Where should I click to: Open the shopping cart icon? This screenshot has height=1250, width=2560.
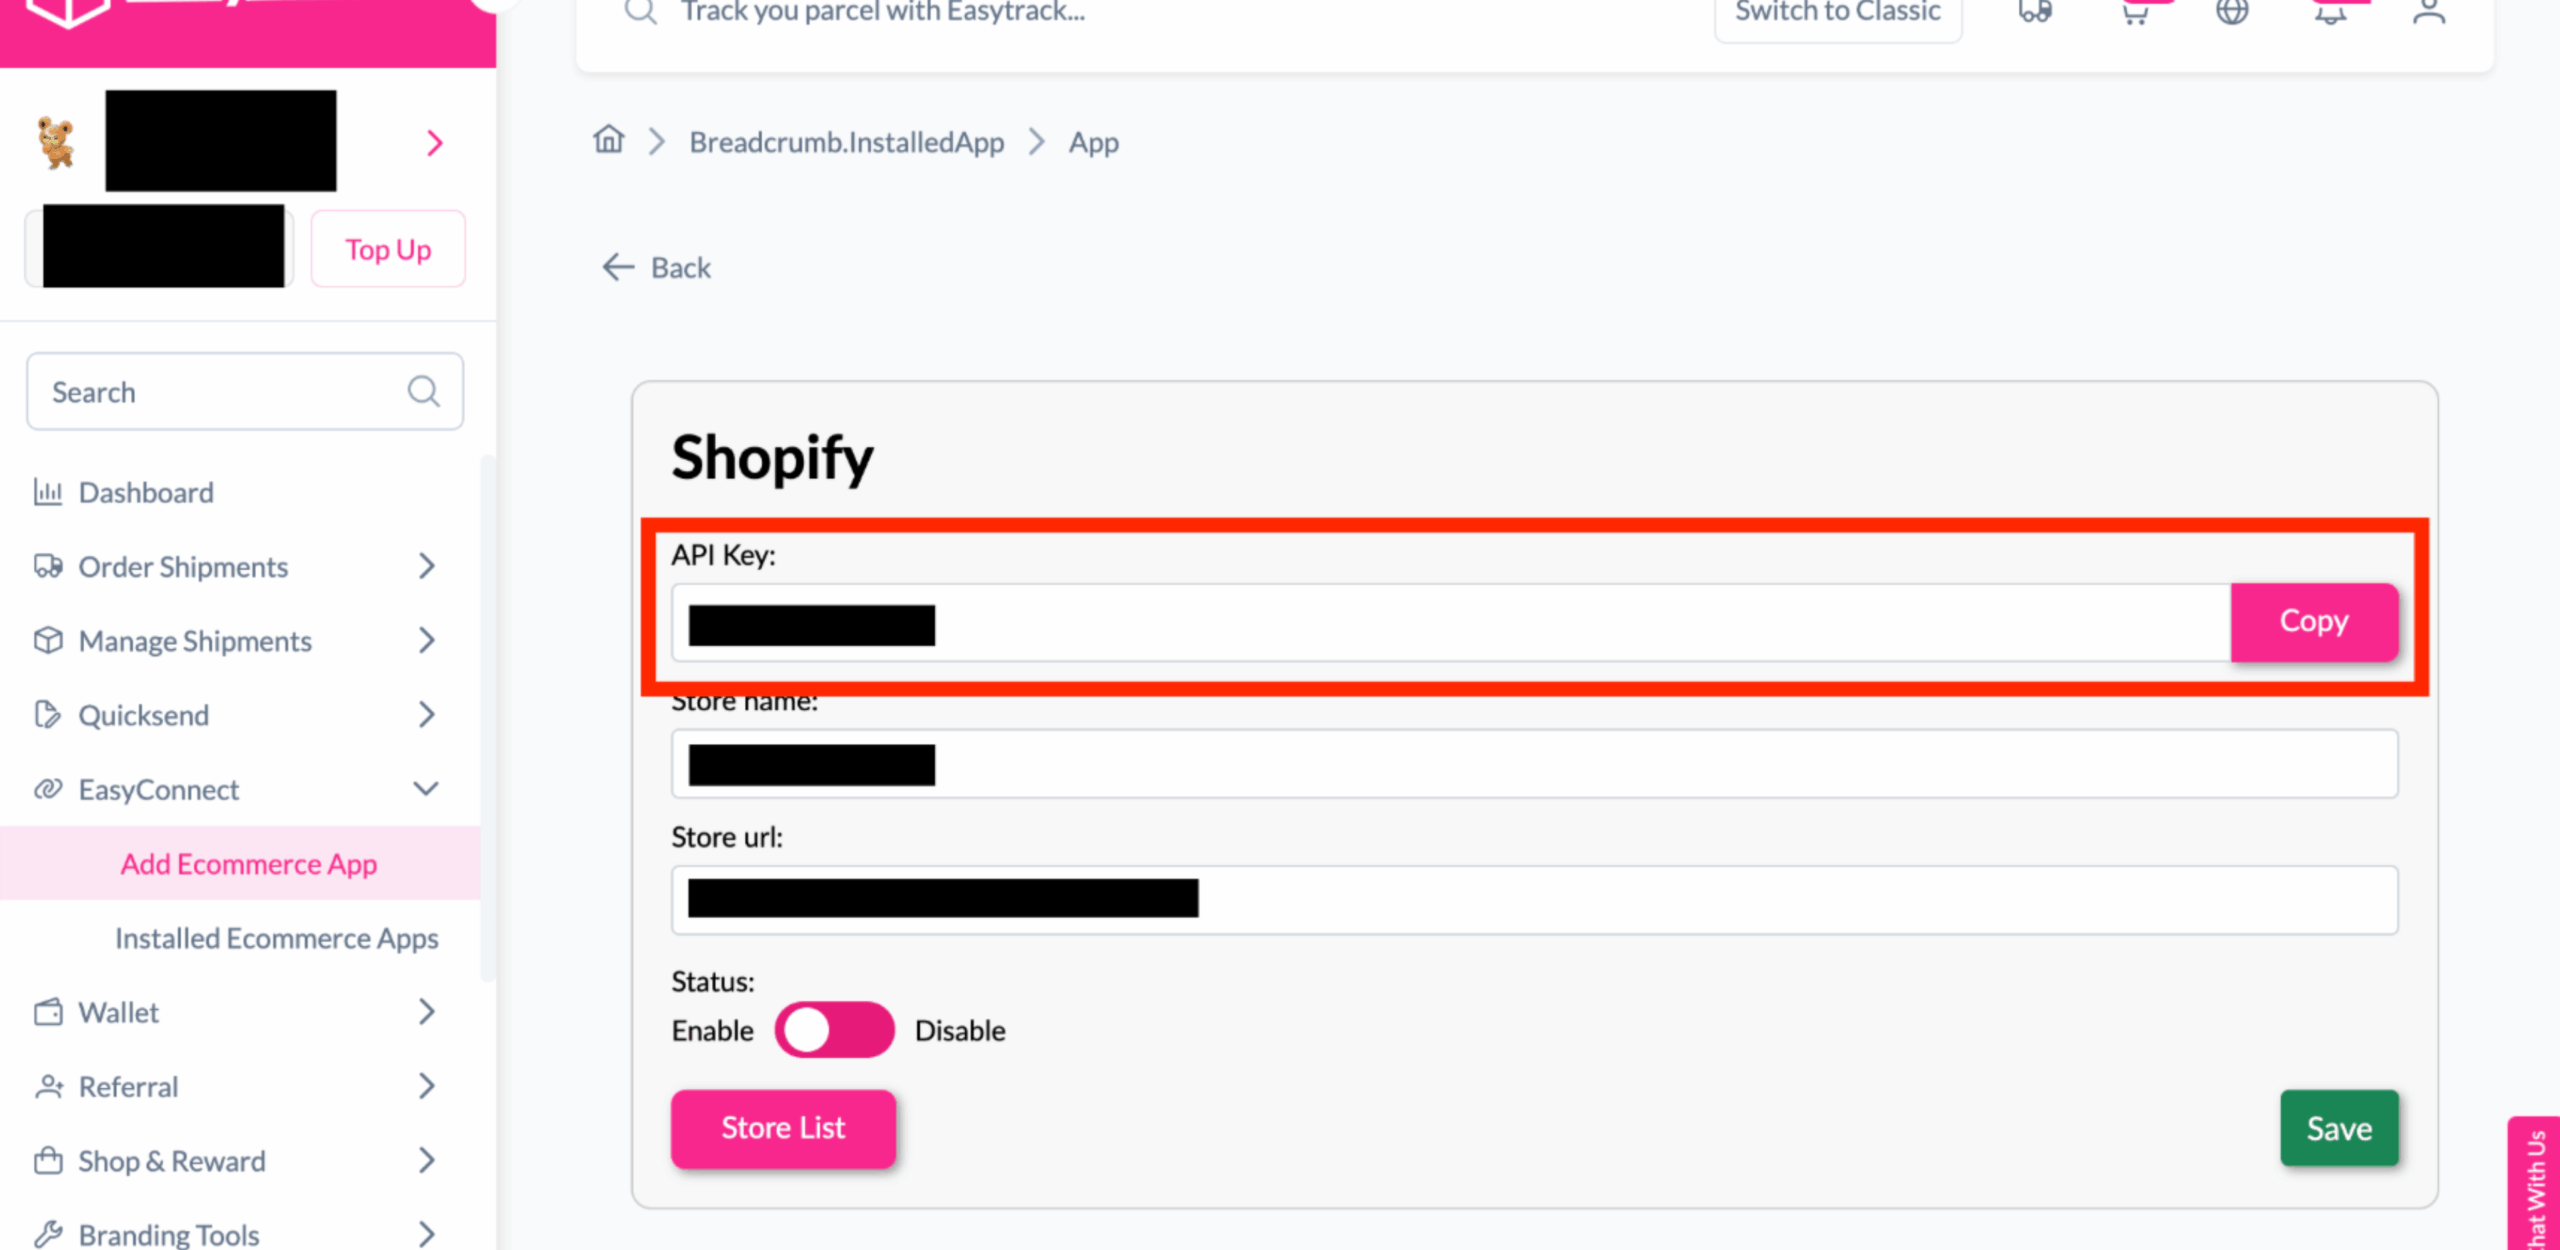pyautogui.click(x=2134, y=12)
